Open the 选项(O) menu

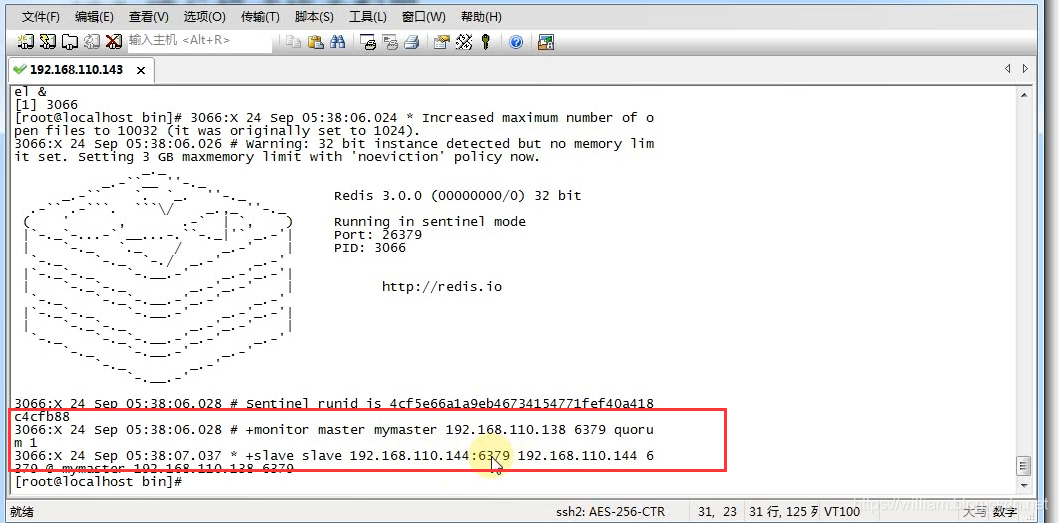tap(205, 16)
